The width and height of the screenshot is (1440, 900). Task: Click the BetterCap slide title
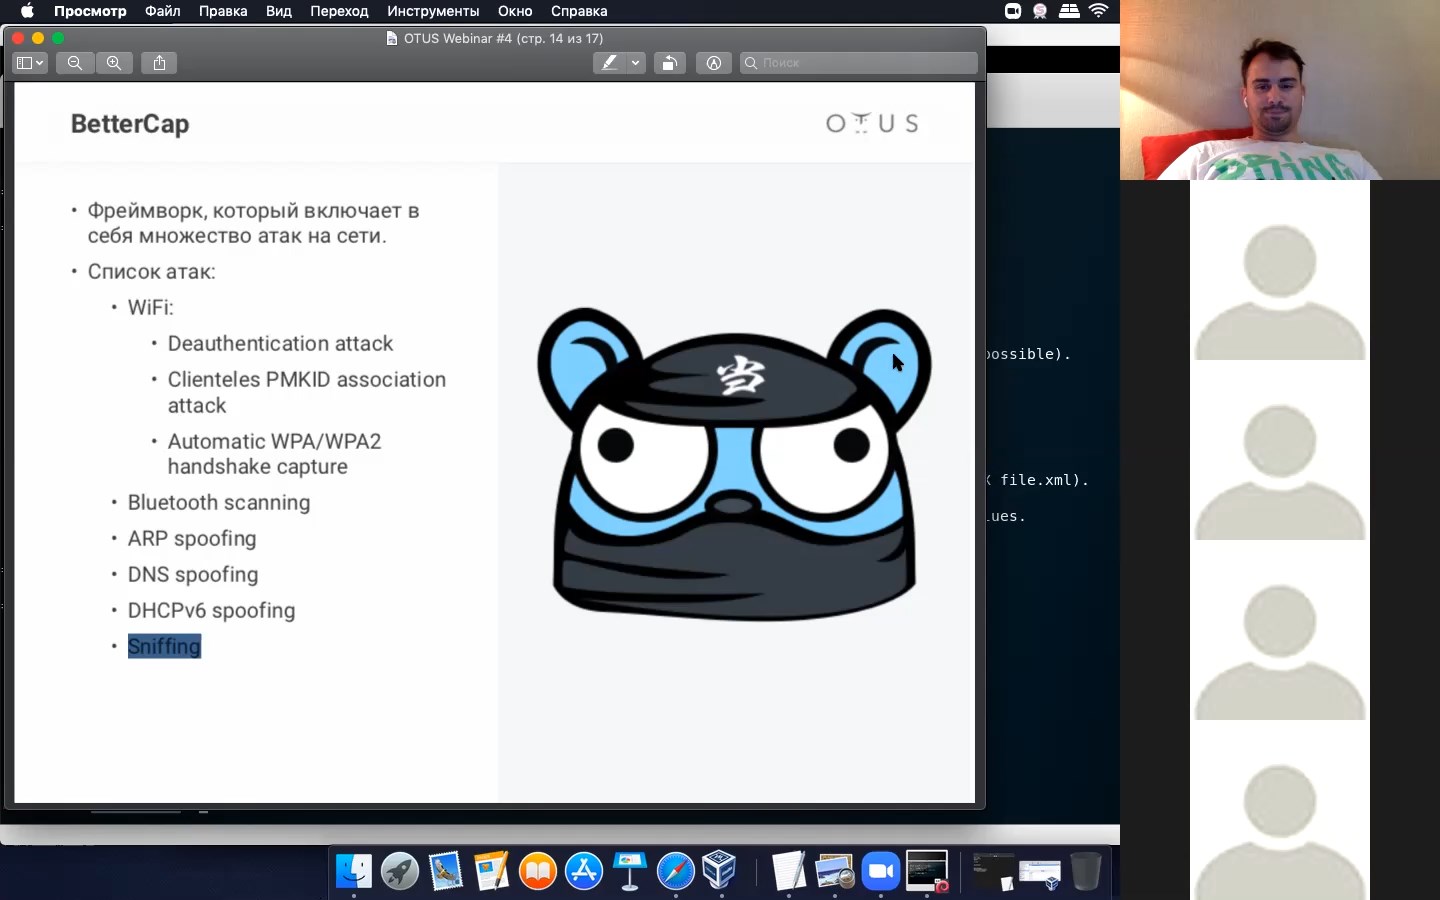[130, 124]
